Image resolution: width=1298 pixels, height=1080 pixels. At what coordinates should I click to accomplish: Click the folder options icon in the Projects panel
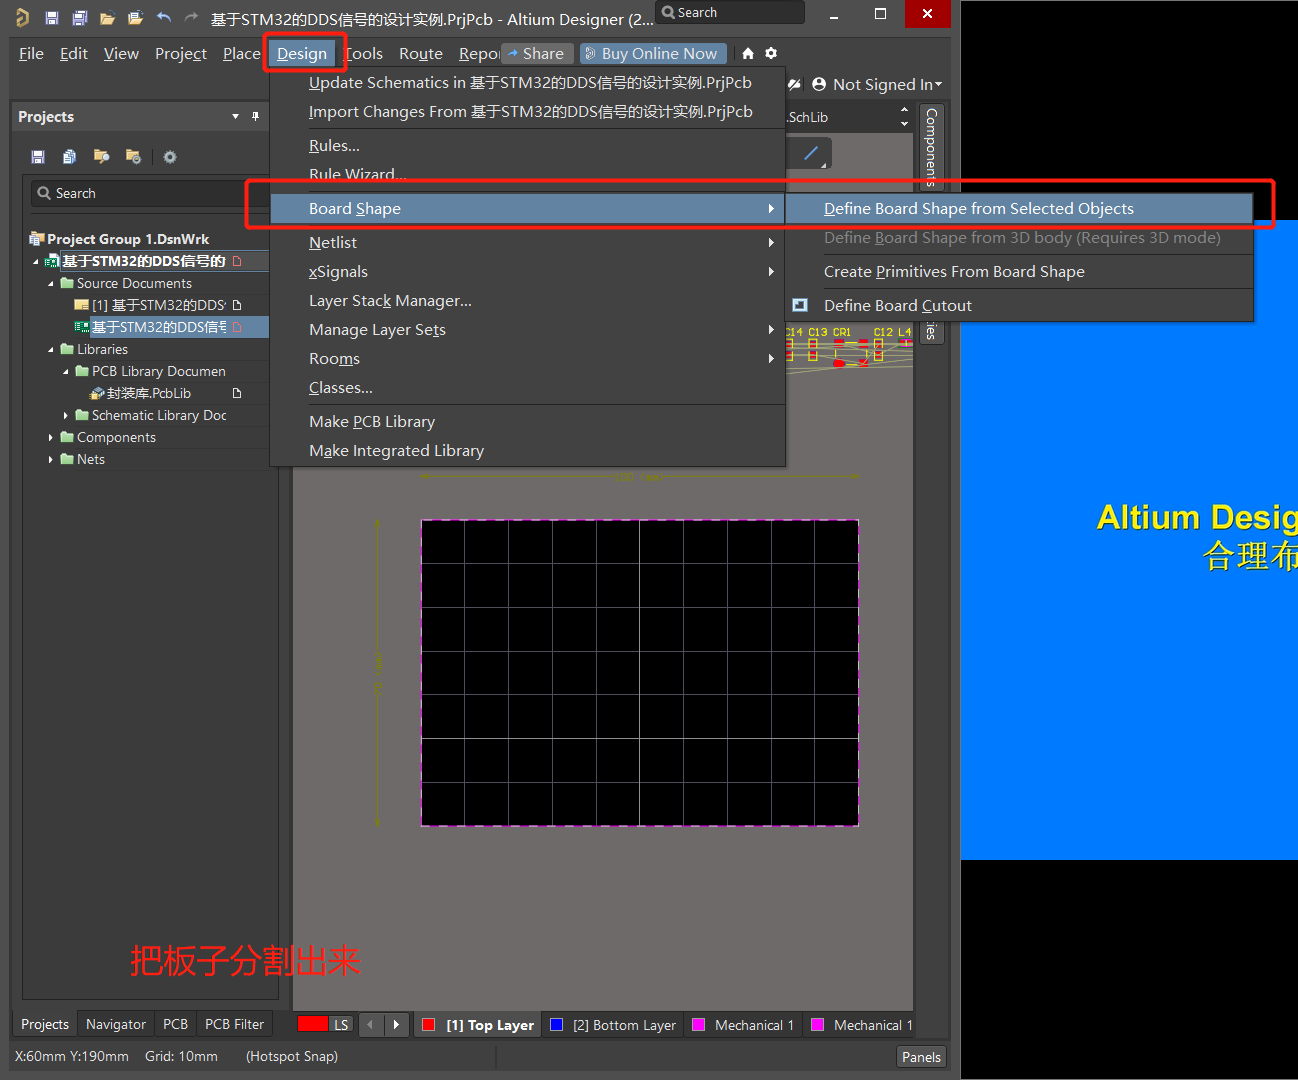(133, 156)
